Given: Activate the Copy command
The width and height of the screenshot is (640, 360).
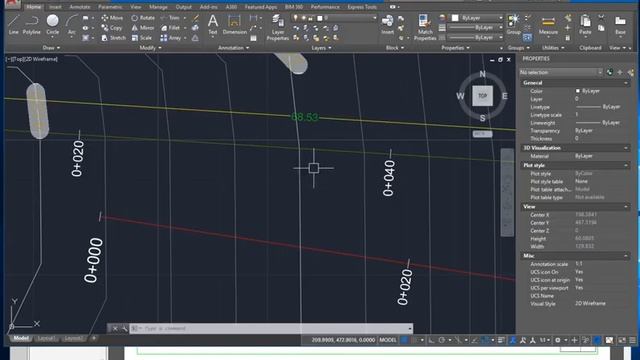Looking at the screenshot, I should 112,28.
